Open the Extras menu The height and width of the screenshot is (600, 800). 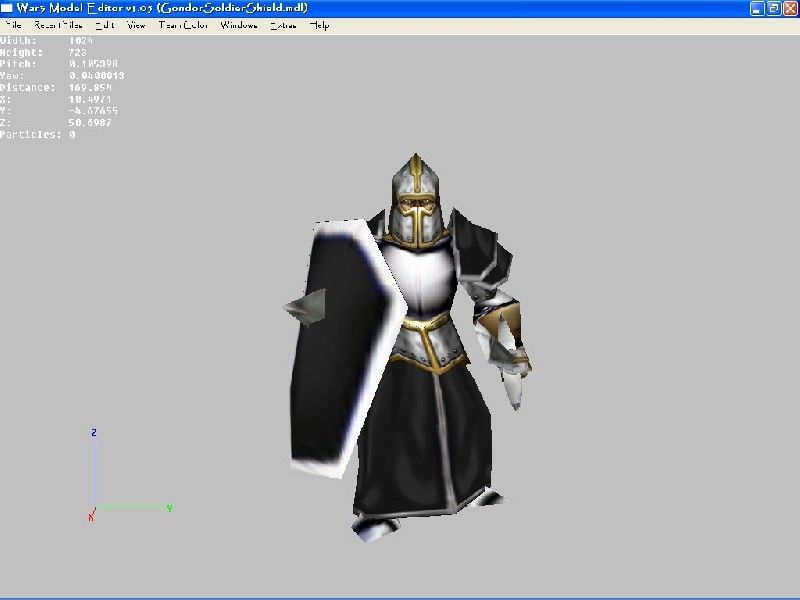(283, 25)
